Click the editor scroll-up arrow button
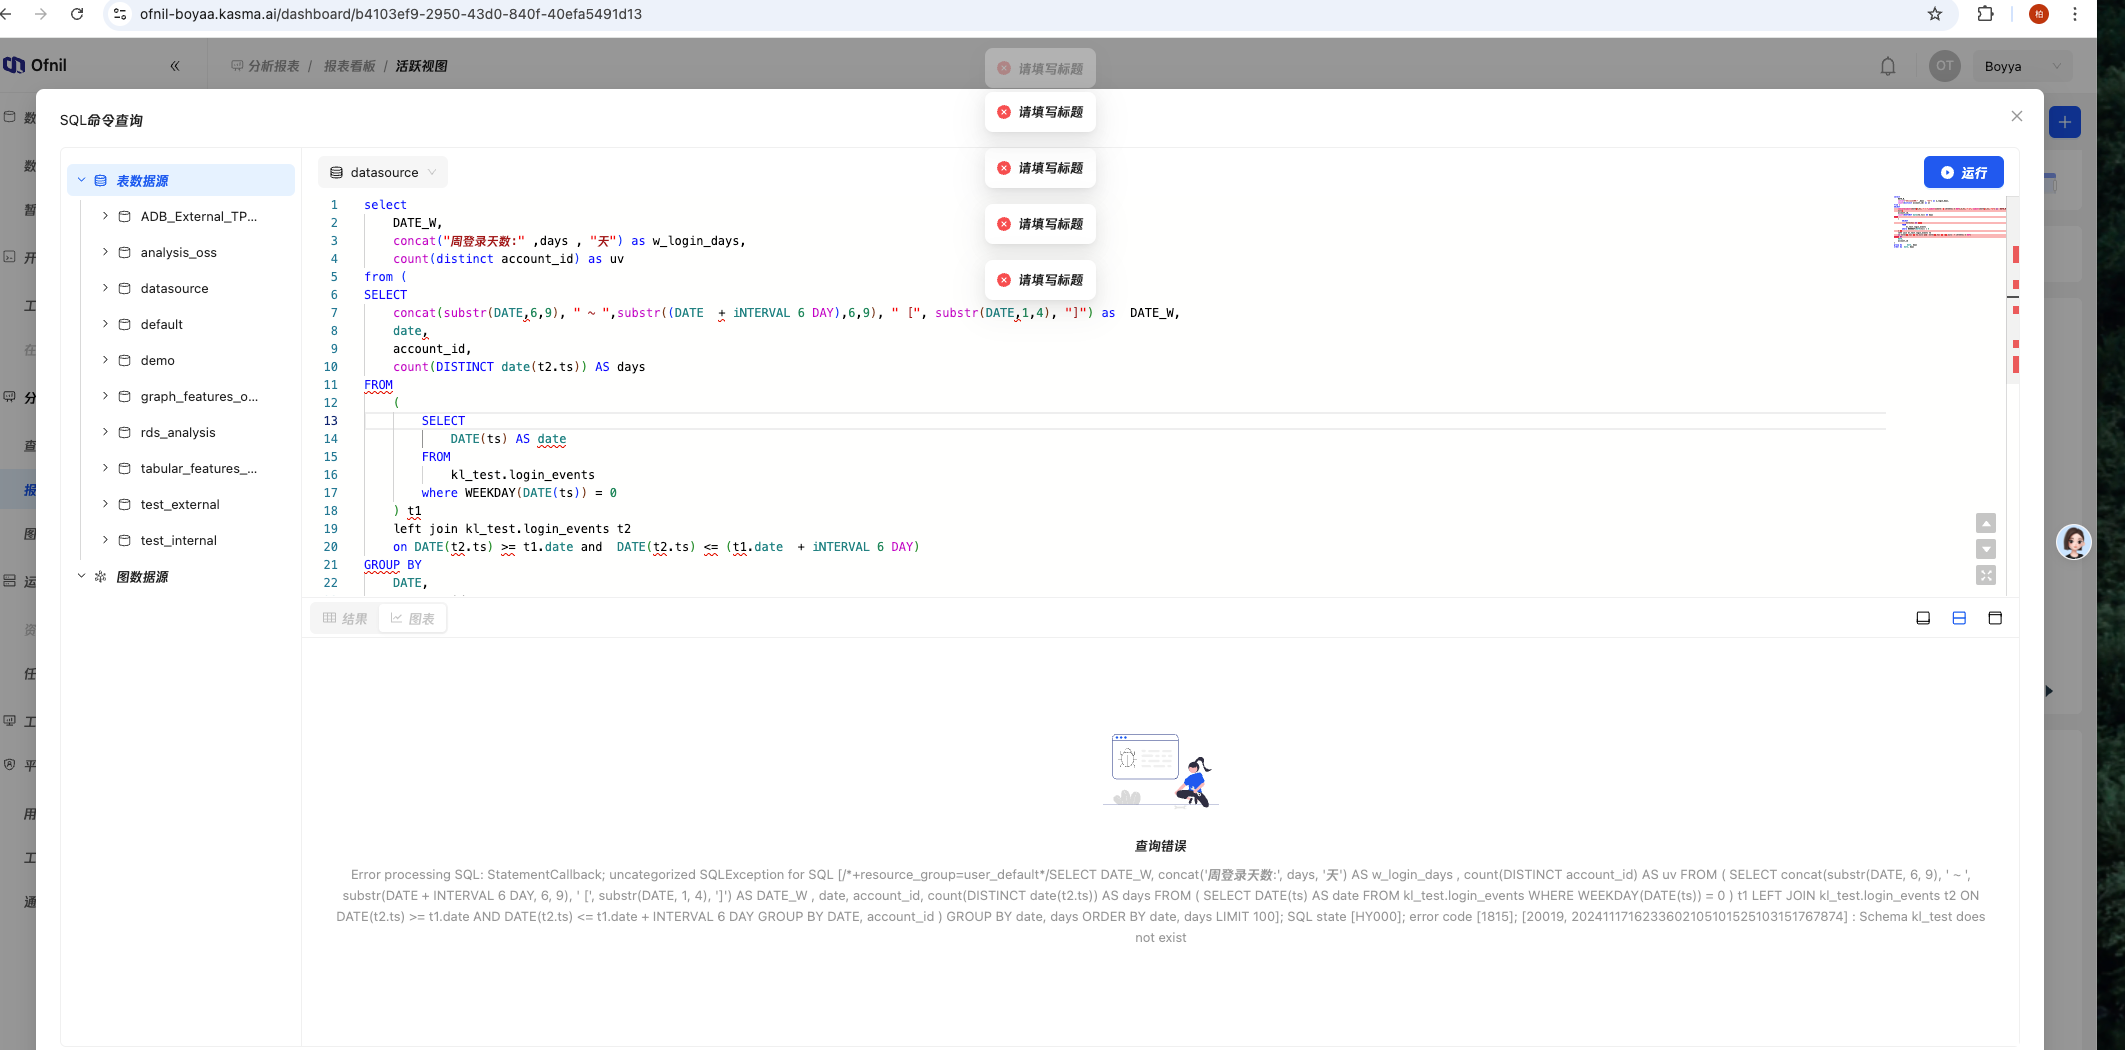The image size is (2125, 1050). (x=1986, y=523)
